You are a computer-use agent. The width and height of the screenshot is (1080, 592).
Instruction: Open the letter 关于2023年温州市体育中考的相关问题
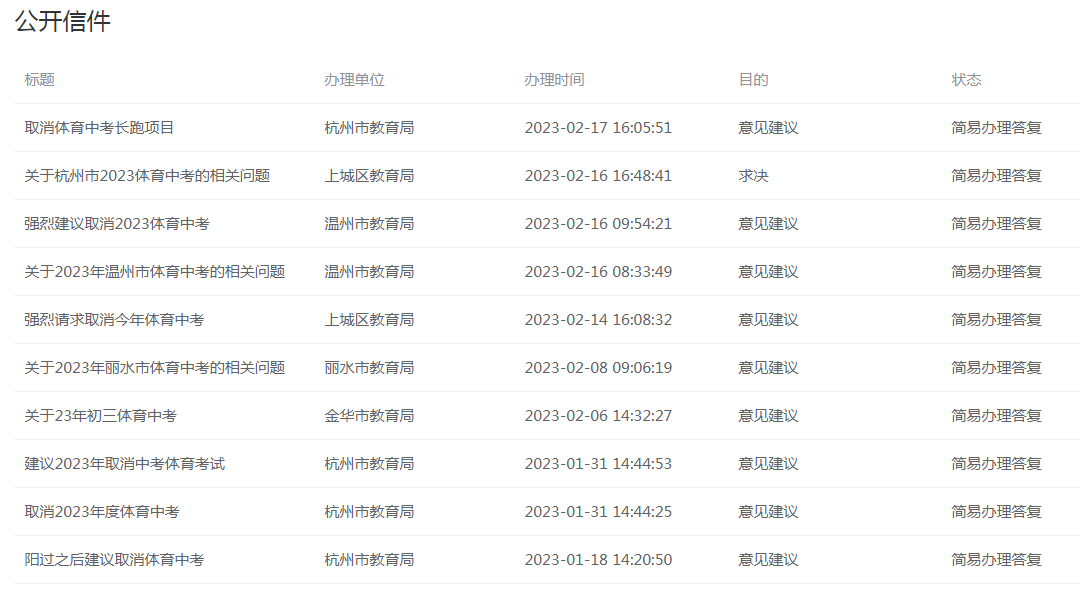155,272
